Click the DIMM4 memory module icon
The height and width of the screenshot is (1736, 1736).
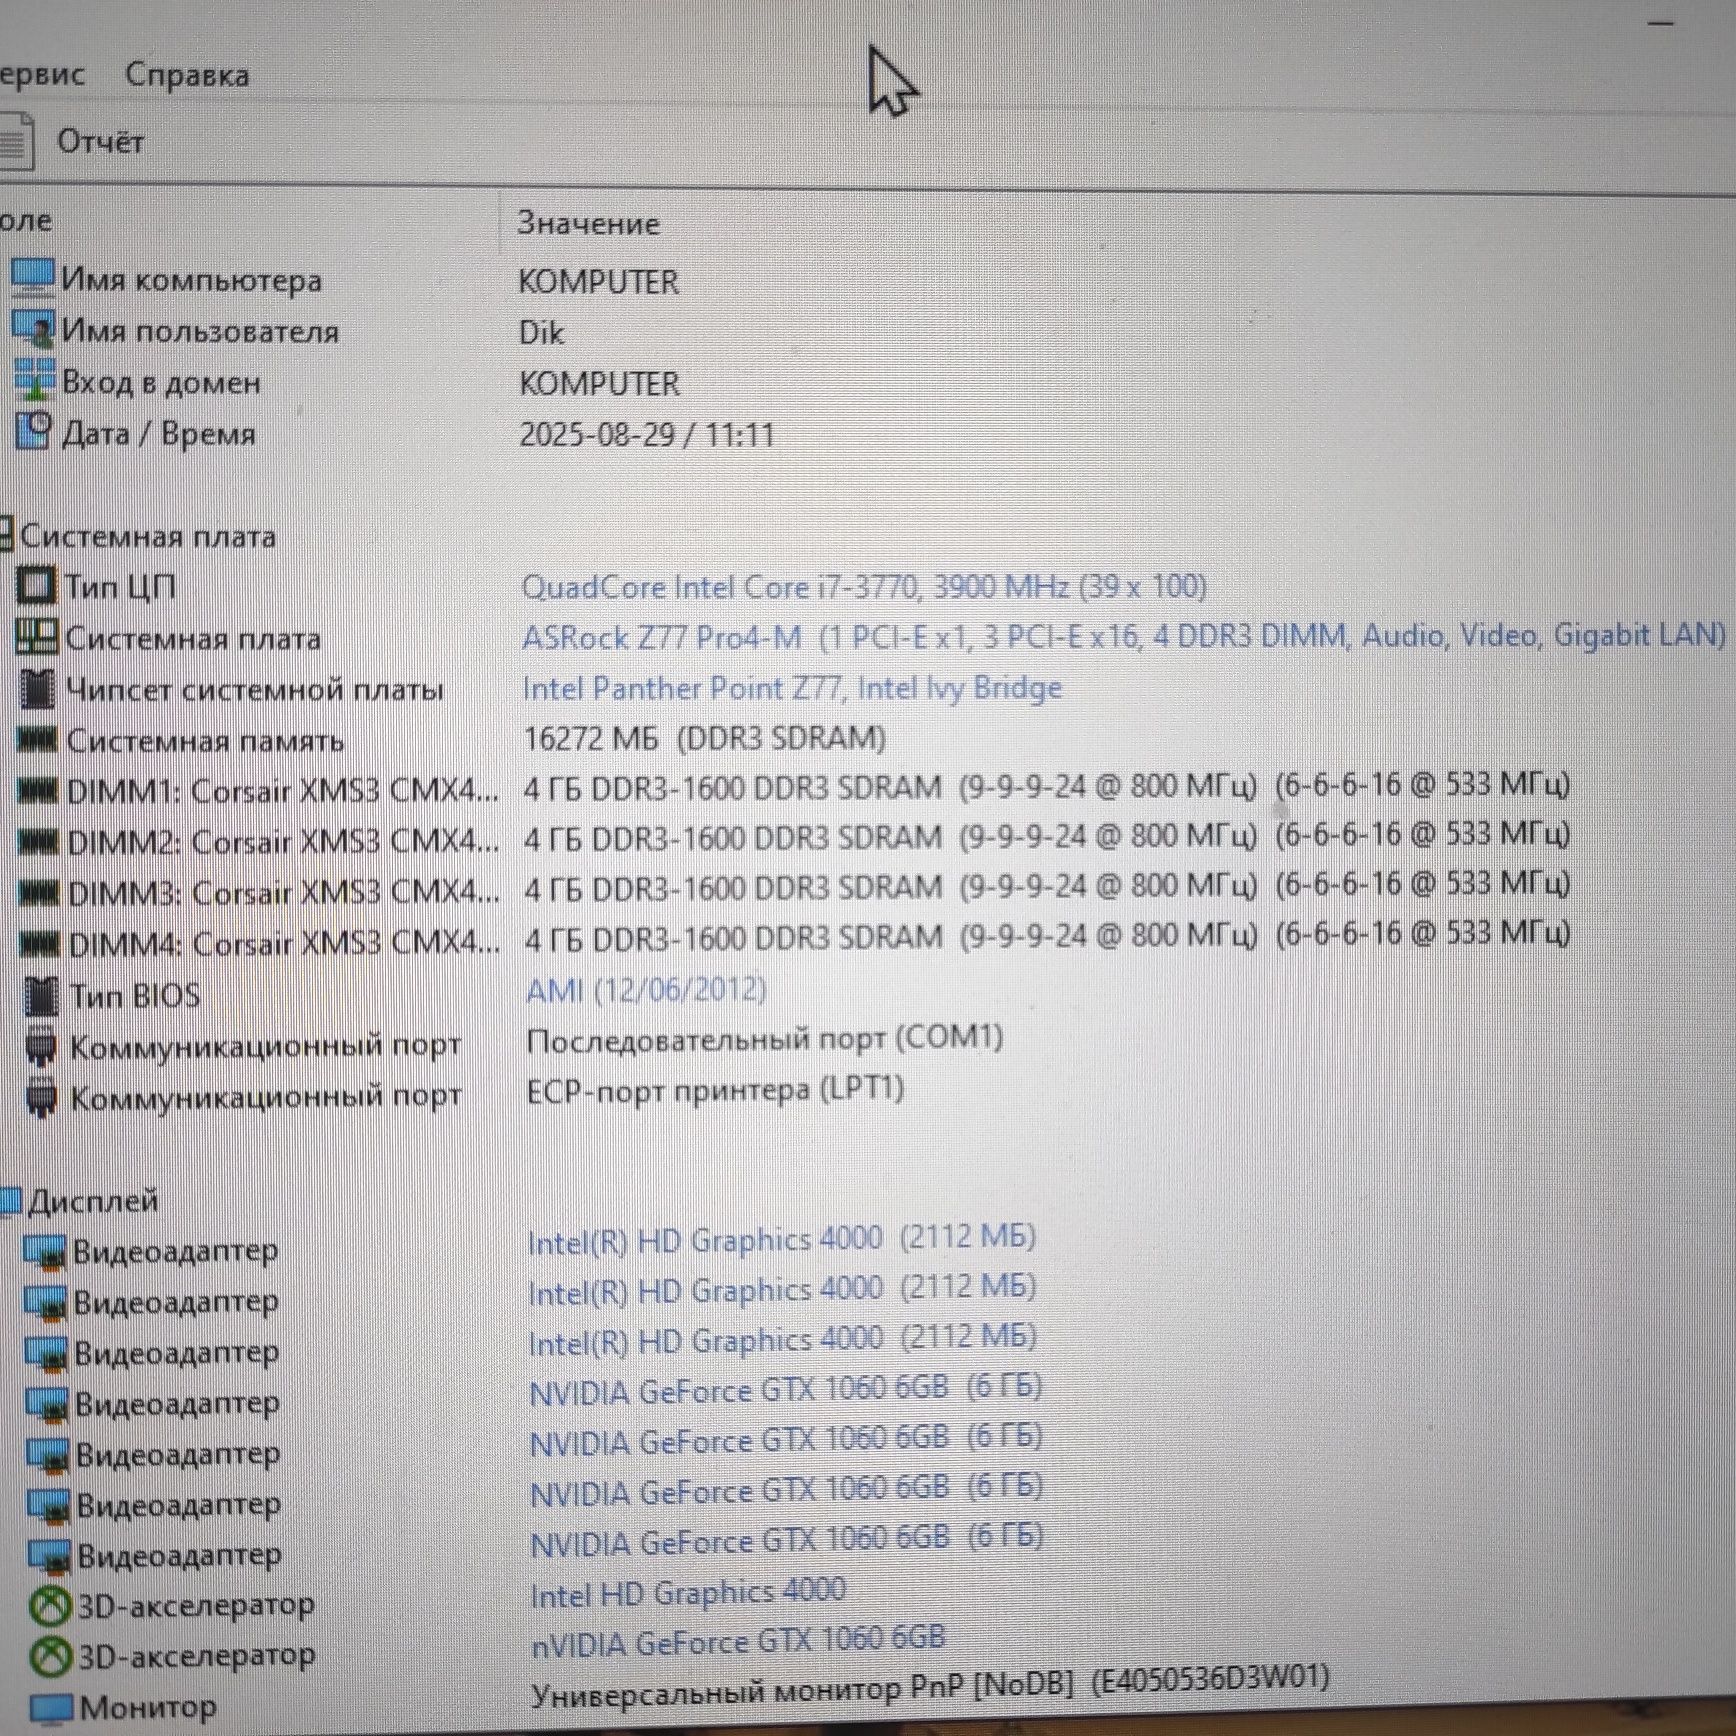pyautogui.click(x=41, y=944)
